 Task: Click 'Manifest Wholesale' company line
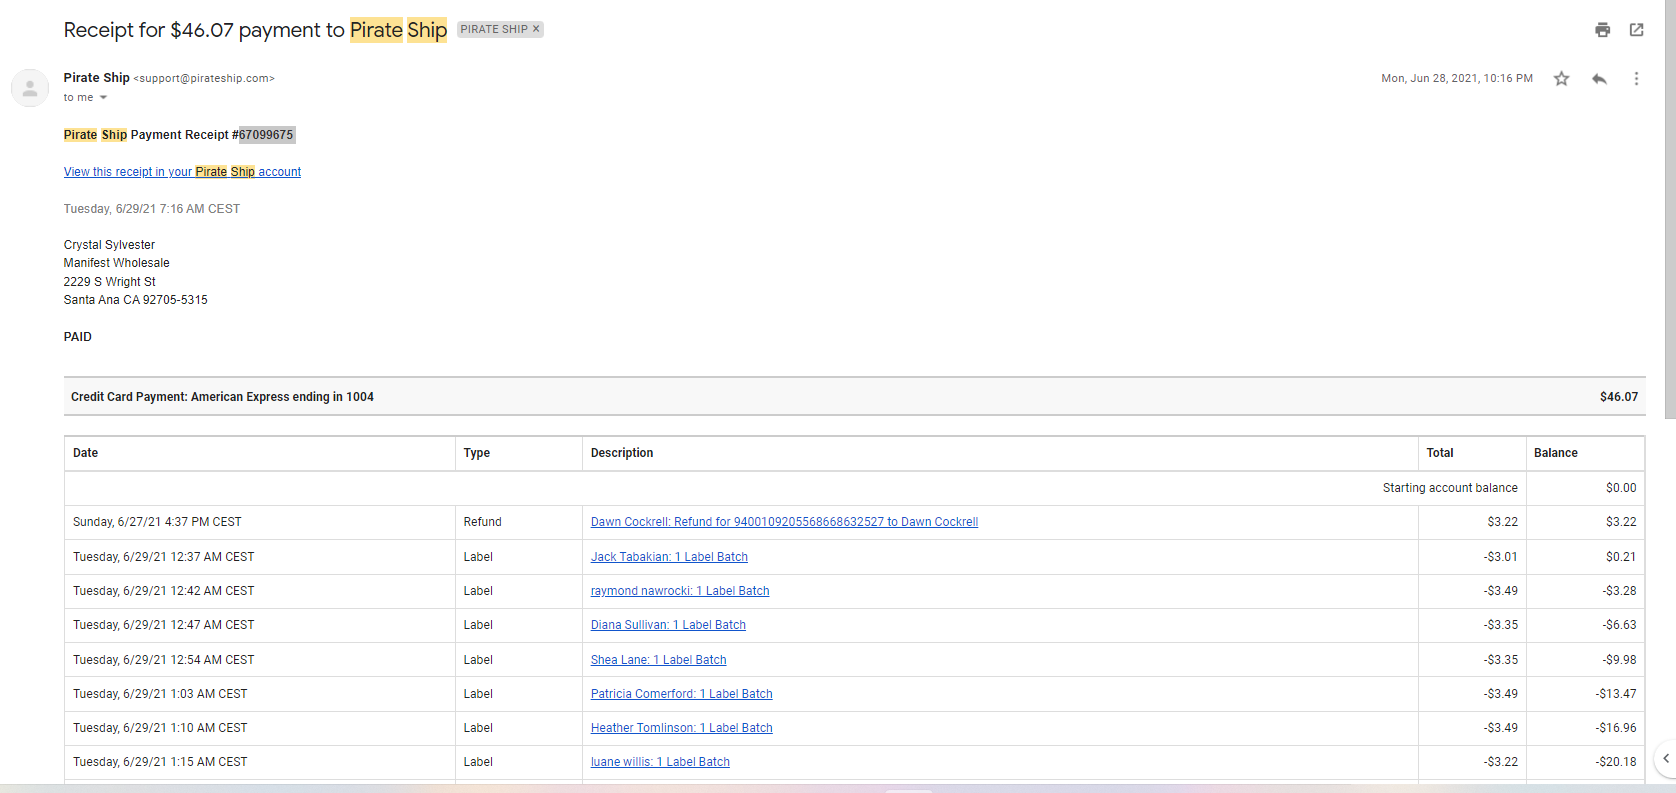(x=117, y=263)
